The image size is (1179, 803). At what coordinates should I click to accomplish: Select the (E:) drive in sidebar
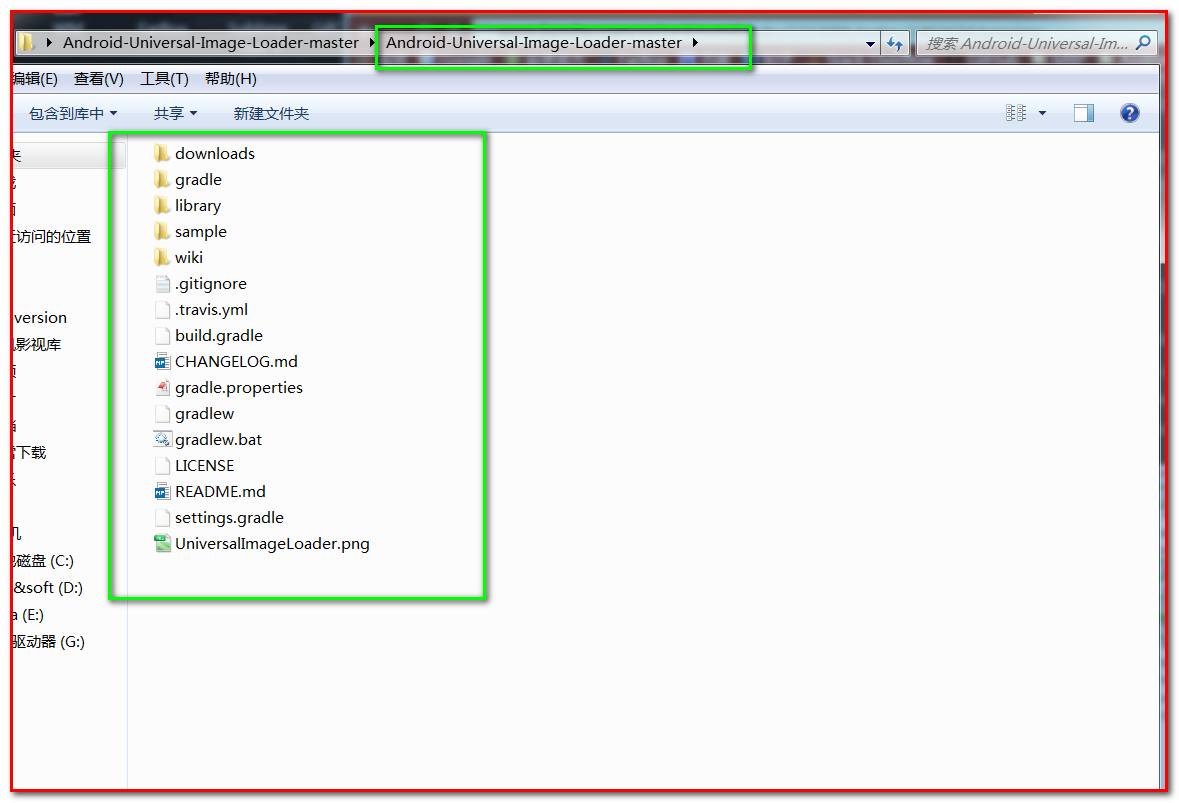(29, 615)
